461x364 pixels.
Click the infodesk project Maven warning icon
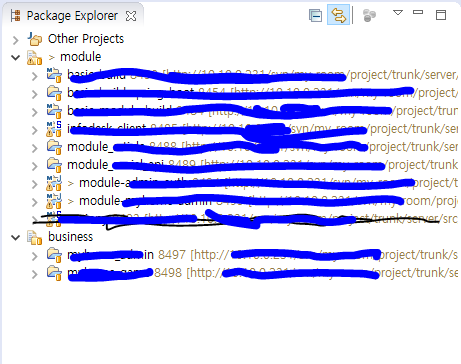click(54, 129)
